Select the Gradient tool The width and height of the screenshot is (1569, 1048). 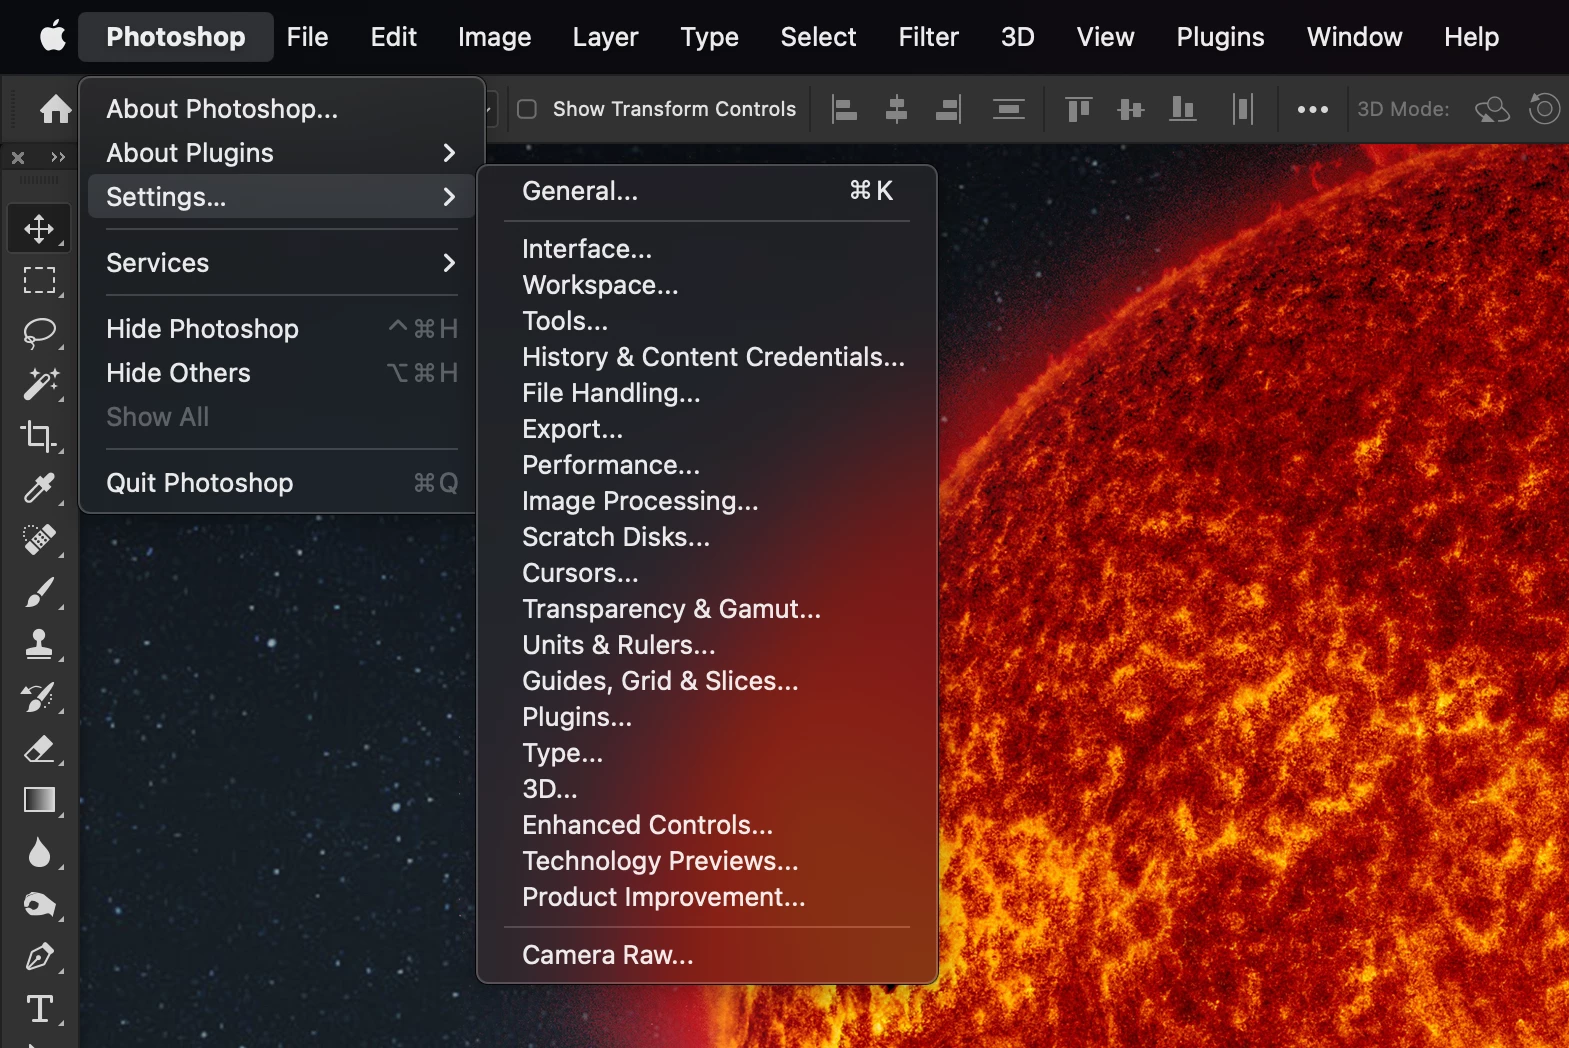click(x=39, y=800)
